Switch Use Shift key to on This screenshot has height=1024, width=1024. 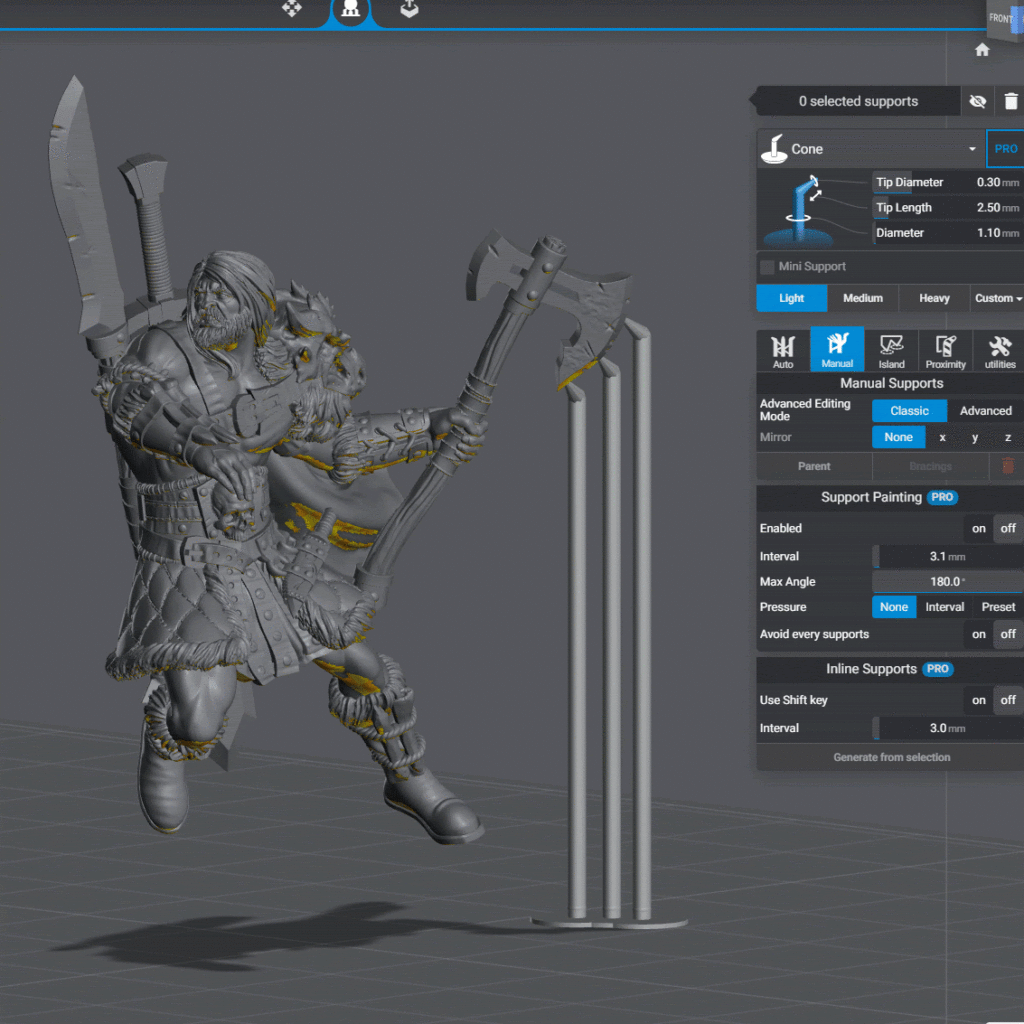[978, 700]
